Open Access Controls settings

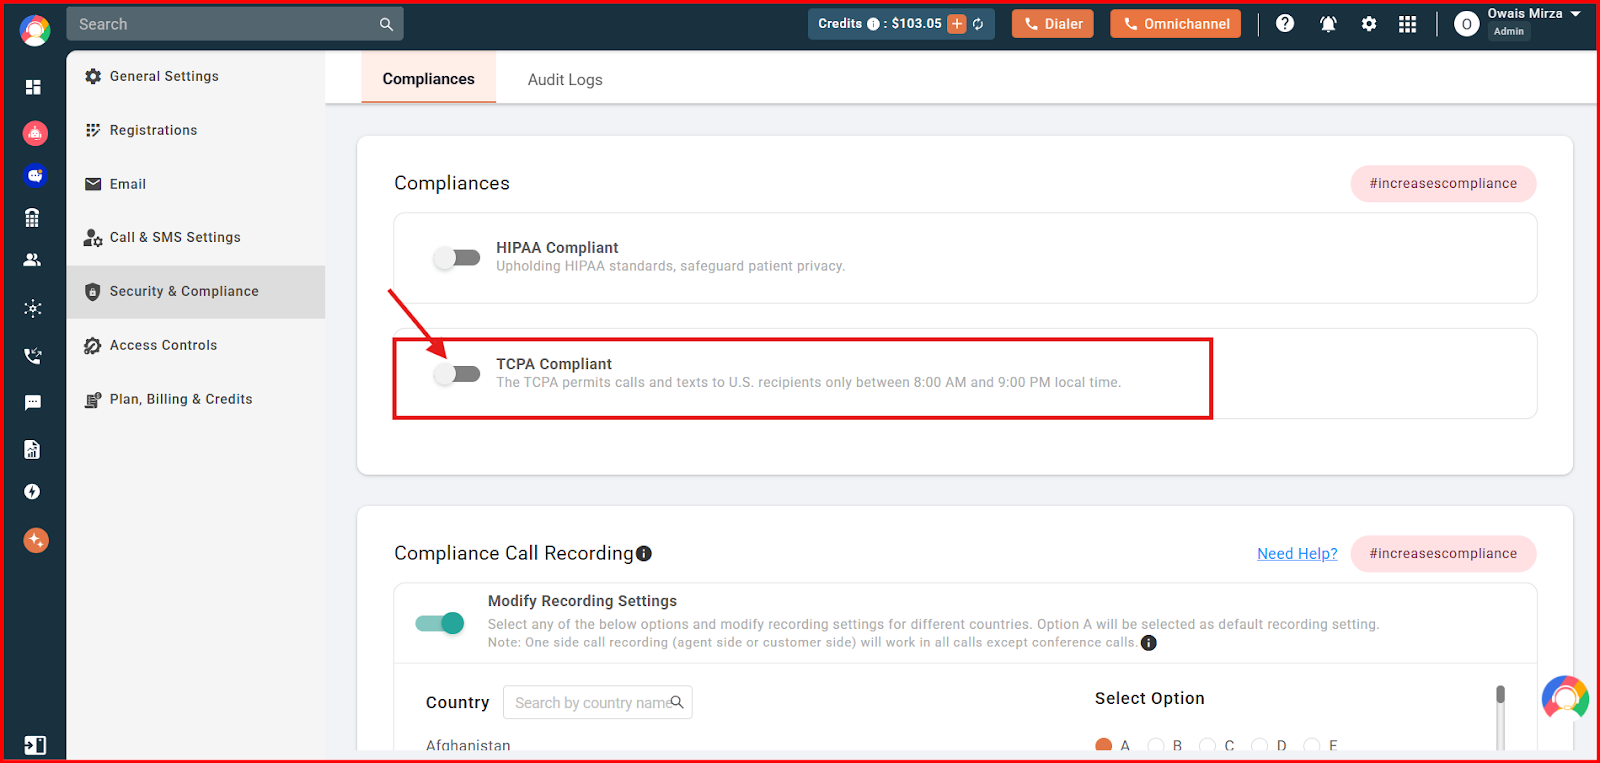coord(196,345)
